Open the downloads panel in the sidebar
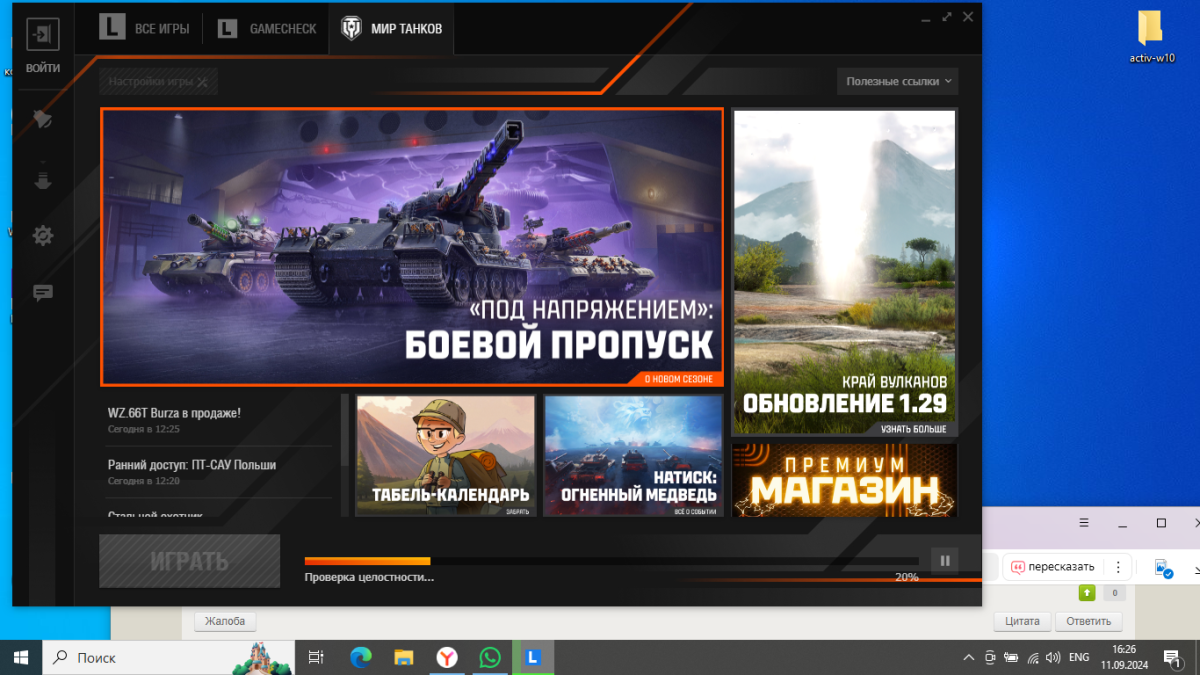 pyautogui.click(x=43, y=179)
